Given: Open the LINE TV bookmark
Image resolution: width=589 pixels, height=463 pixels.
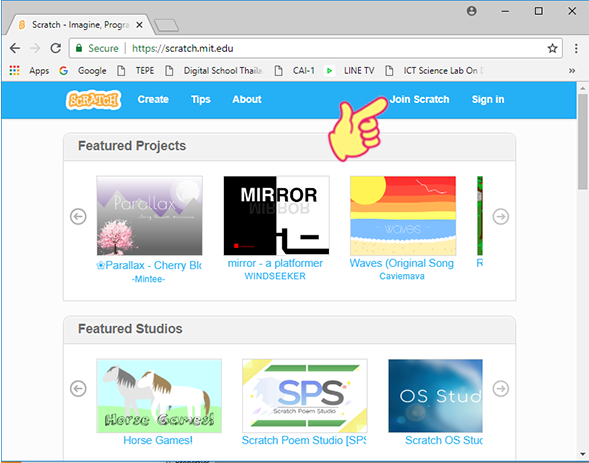Looking at the screenshot, I should tap(350, 71).
